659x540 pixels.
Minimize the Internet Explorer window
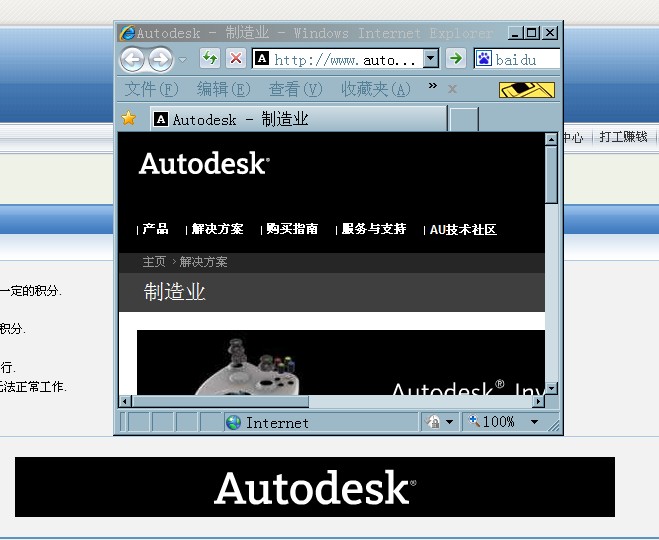(x=515, y=33)
